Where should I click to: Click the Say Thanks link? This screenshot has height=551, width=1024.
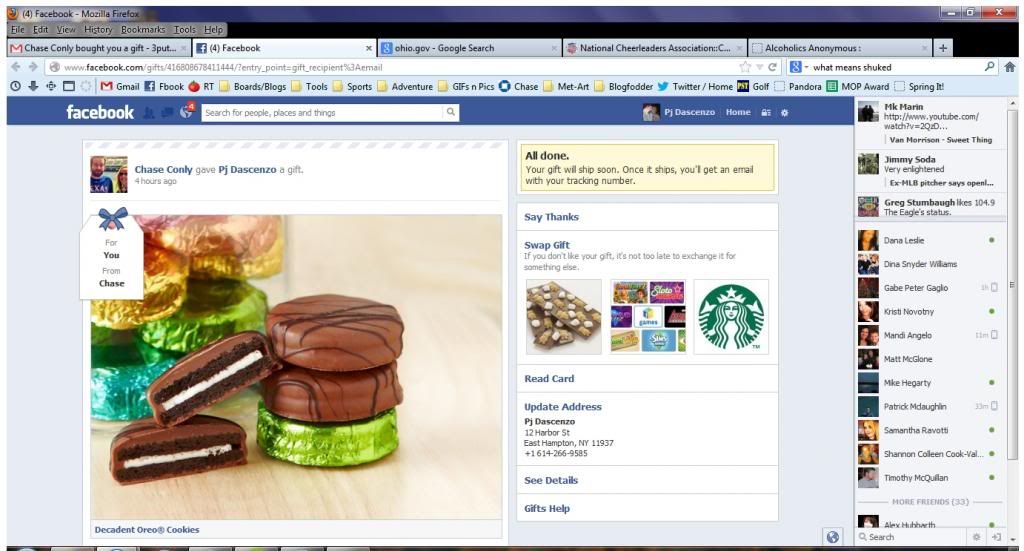551,217
